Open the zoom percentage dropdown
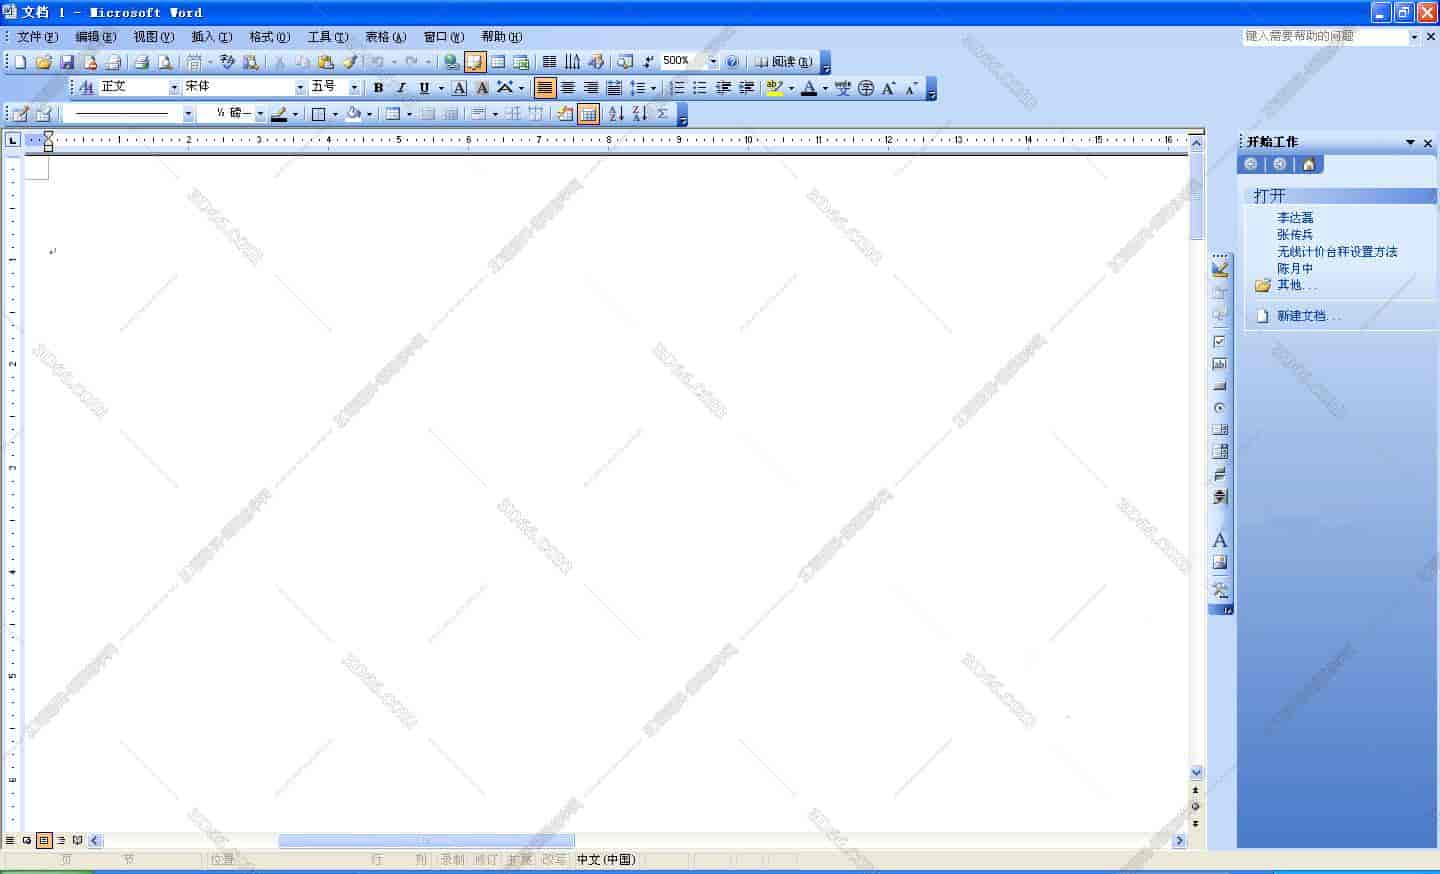The width and height of the screenshot is (1440, 874). coord(713,62)
